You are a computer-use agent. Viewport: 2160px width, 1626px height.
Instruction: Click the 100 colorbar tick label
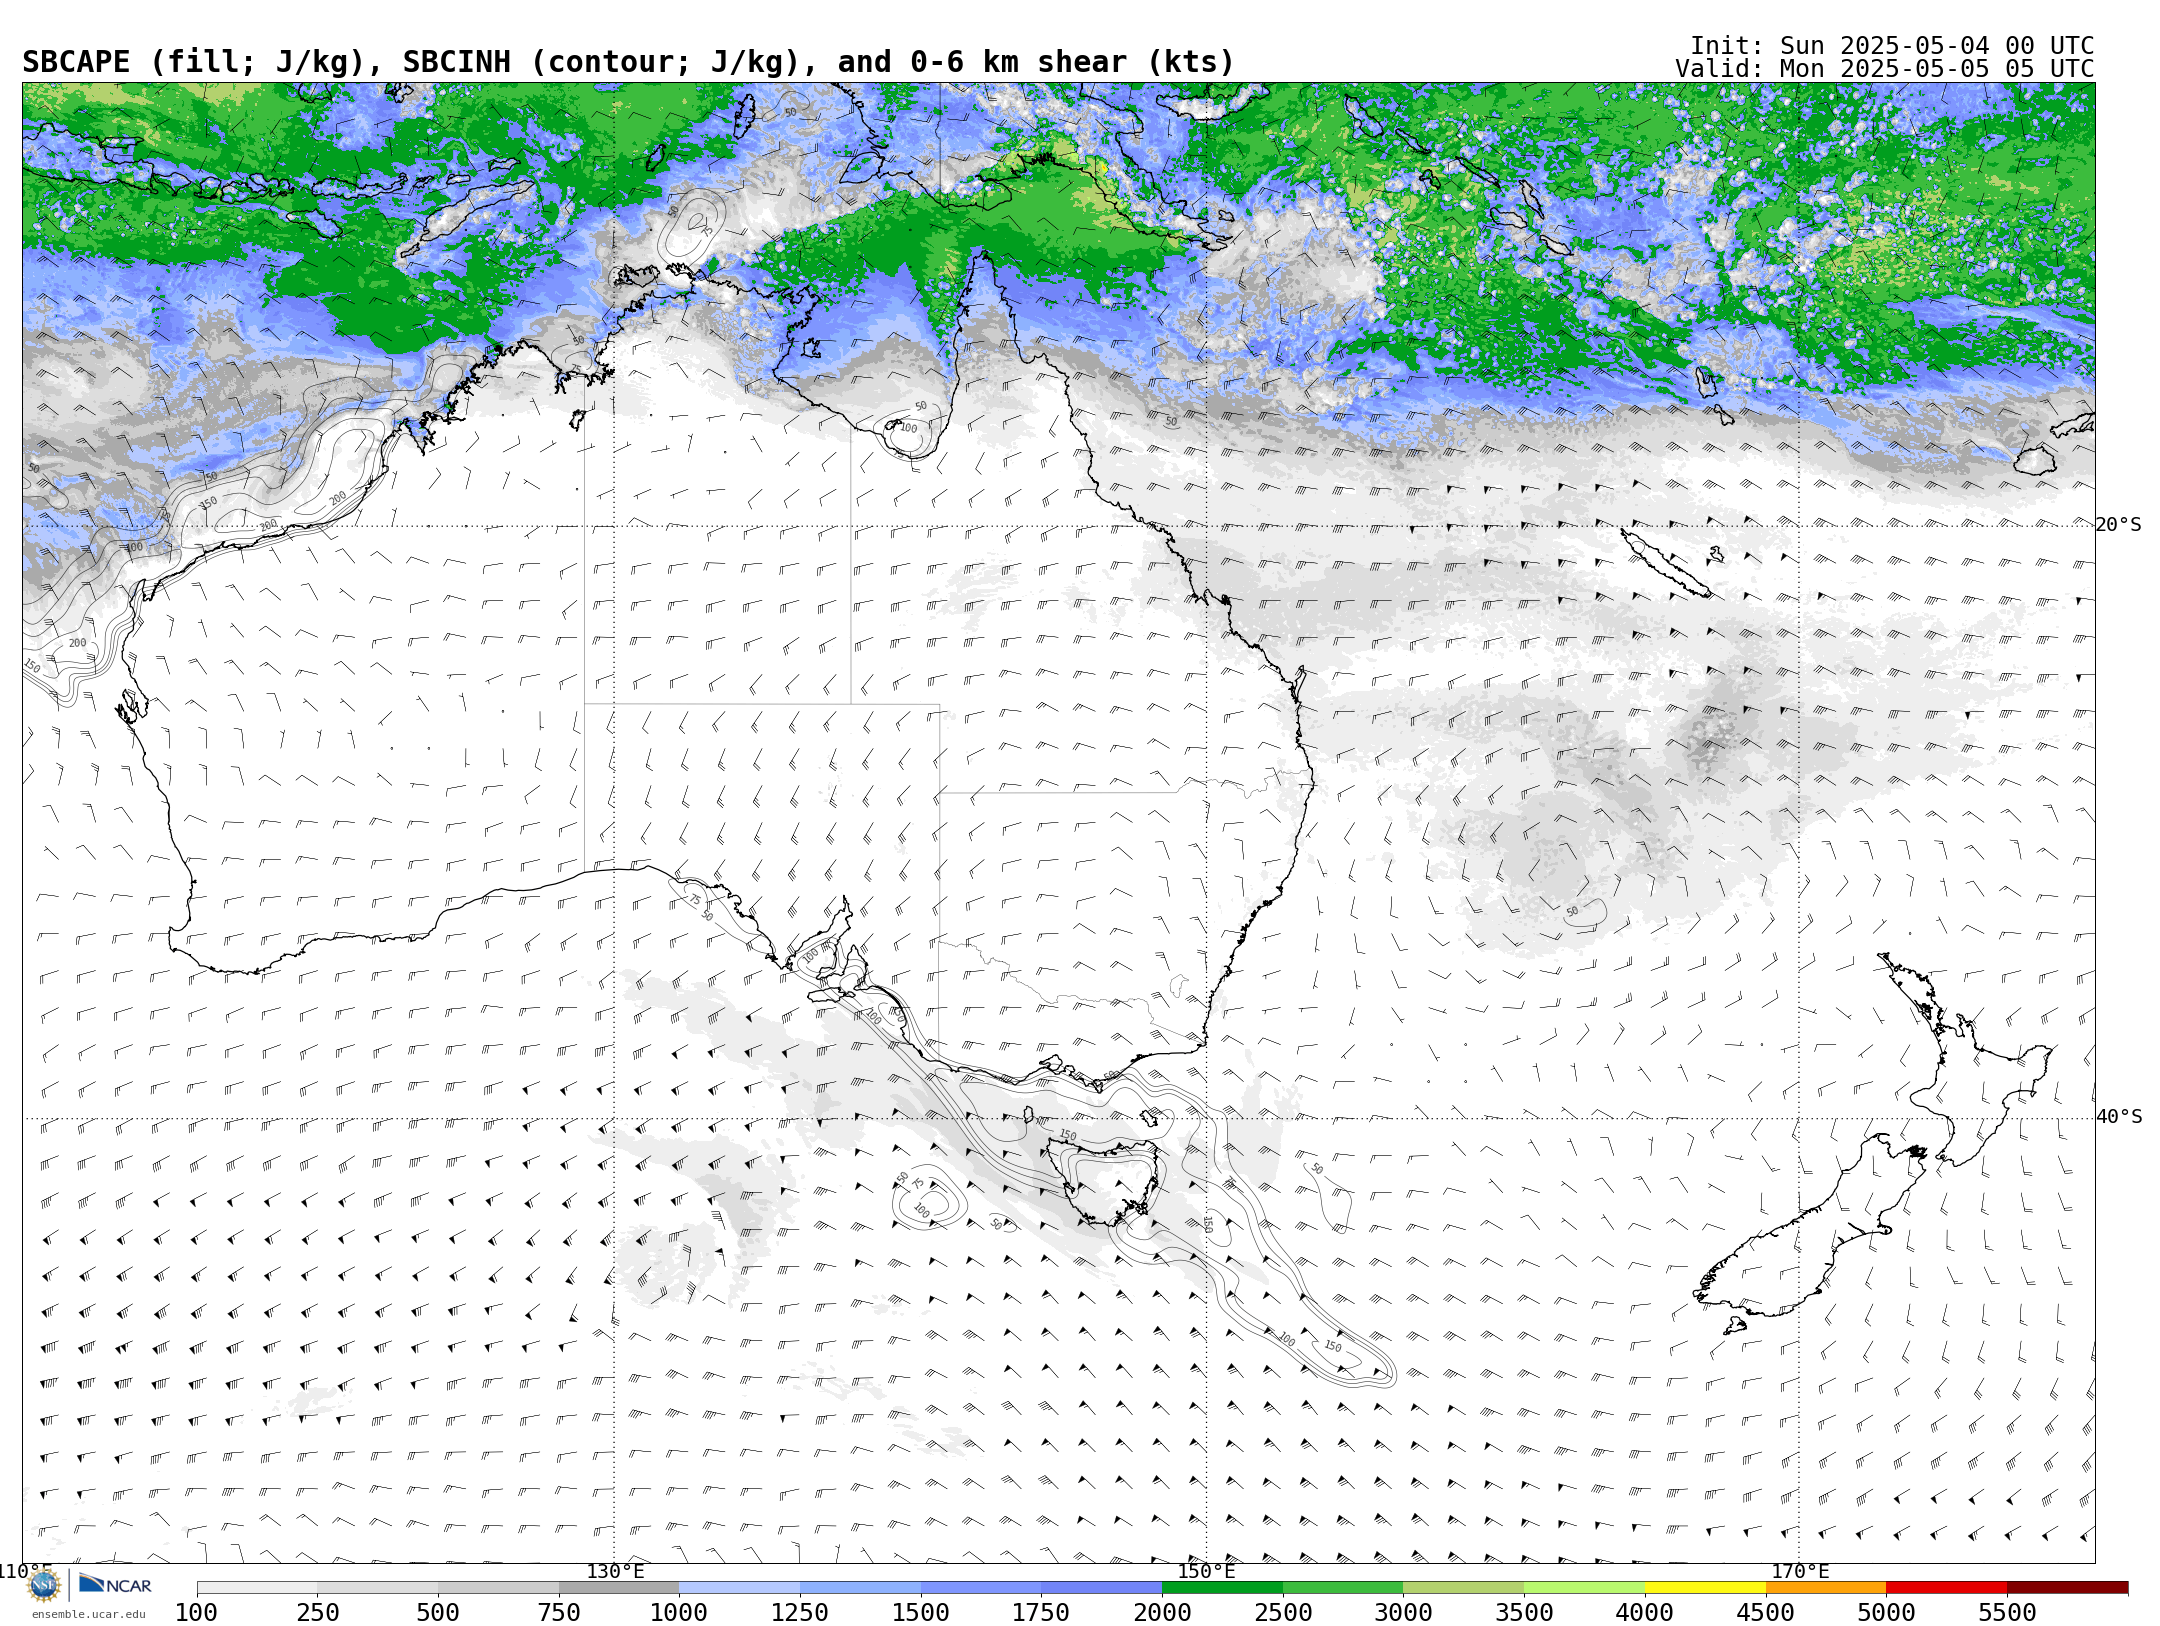[x=196, y=1612]
